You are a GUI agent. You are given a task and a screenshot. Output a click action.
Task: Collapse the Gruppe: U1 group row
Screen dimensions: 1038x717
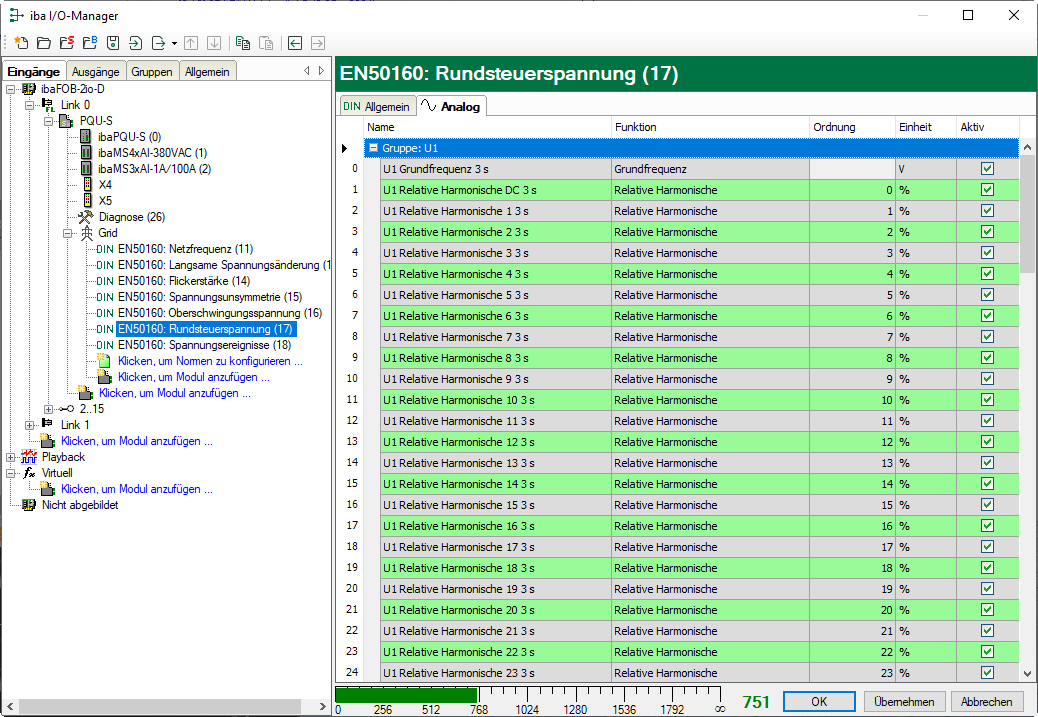373,148
